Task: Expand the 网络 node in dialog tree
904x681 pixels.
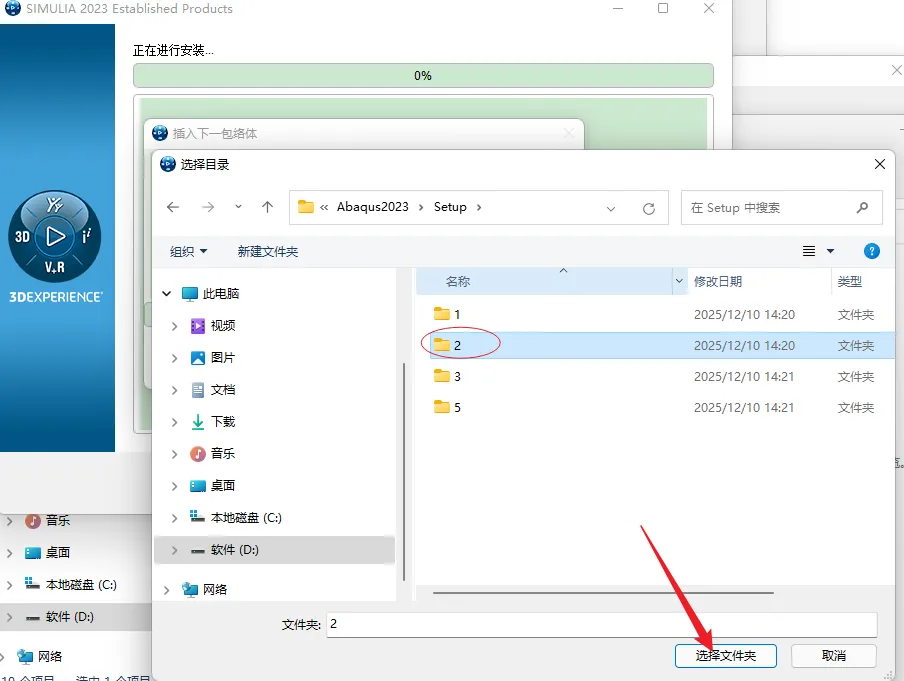Action: (167, 590)
